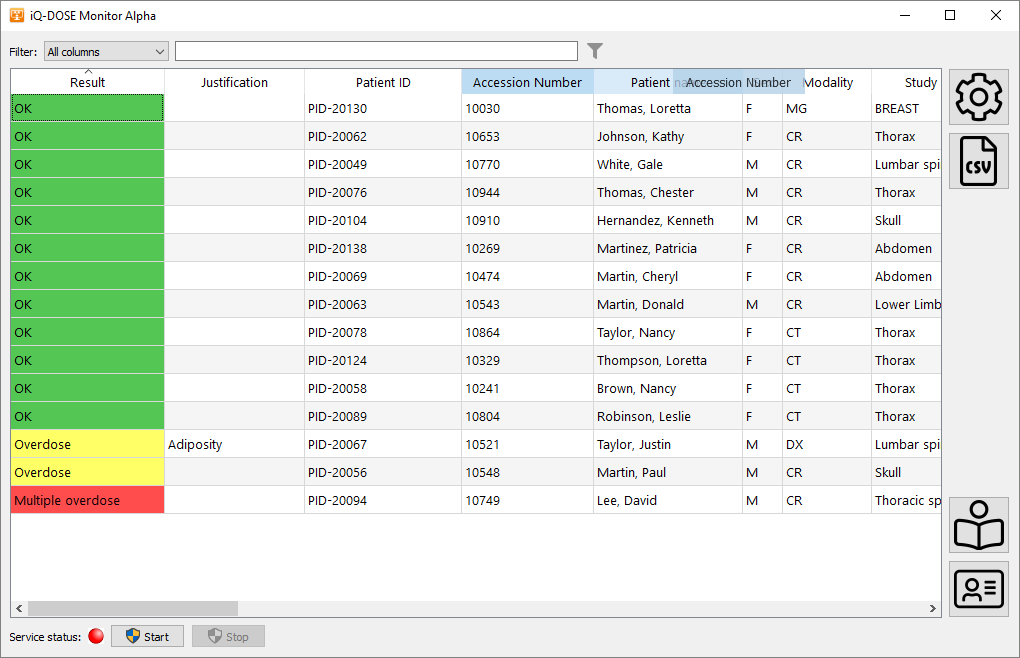Open the user manual book icon
Image resolution: width=1020 pixels, height=658 pixels.
(978, 525)
